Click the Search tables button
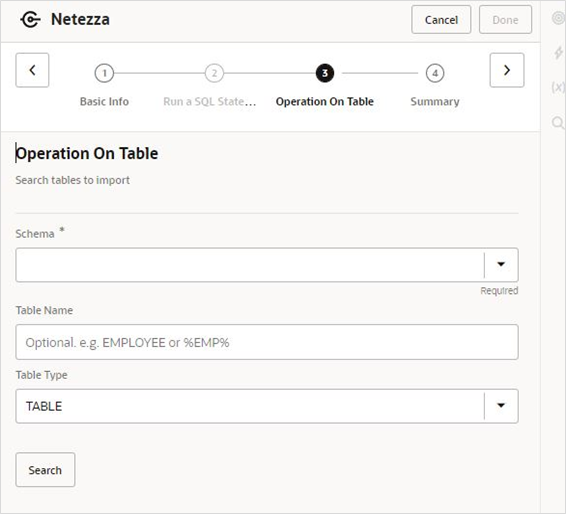Image resolution: width=566 pixels, height=514 pixels. click(x=45, y=470)
